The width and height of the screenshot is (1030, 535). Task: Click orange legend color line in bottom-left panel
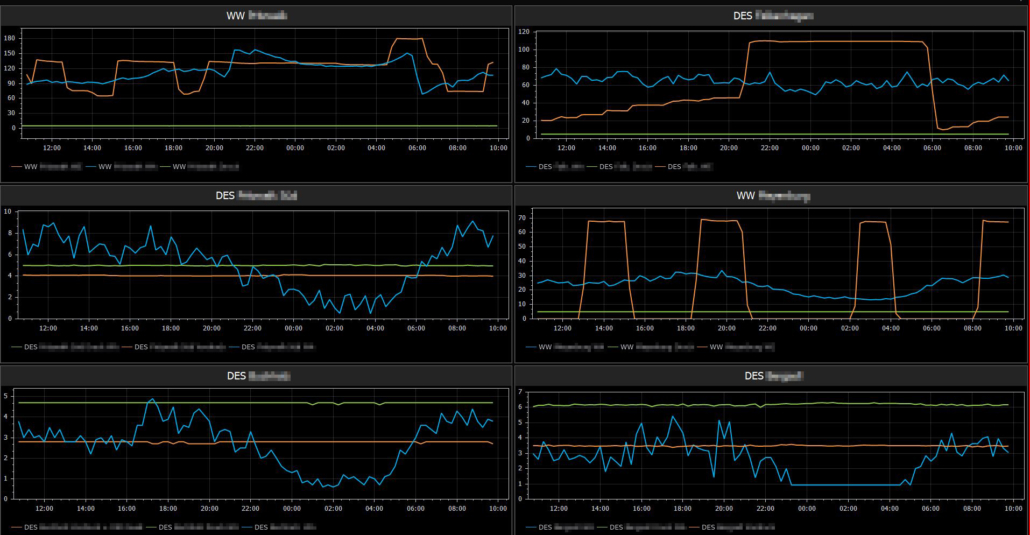click(16, 526)
